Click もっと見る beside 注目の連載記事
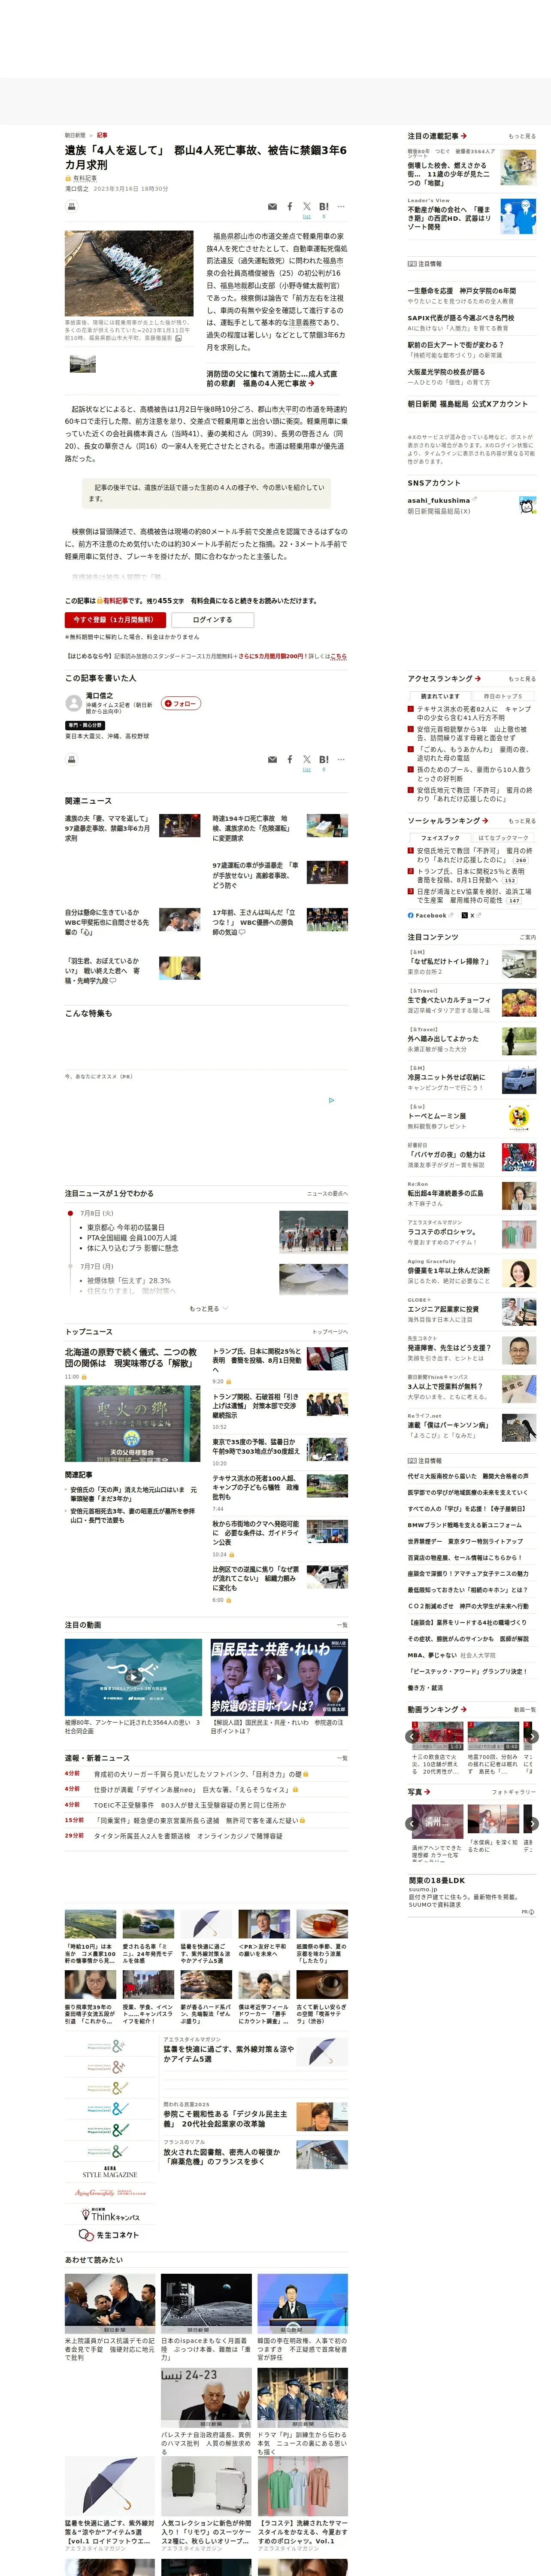Viewport: 551px width, 2576px height. tap(521, 136)
